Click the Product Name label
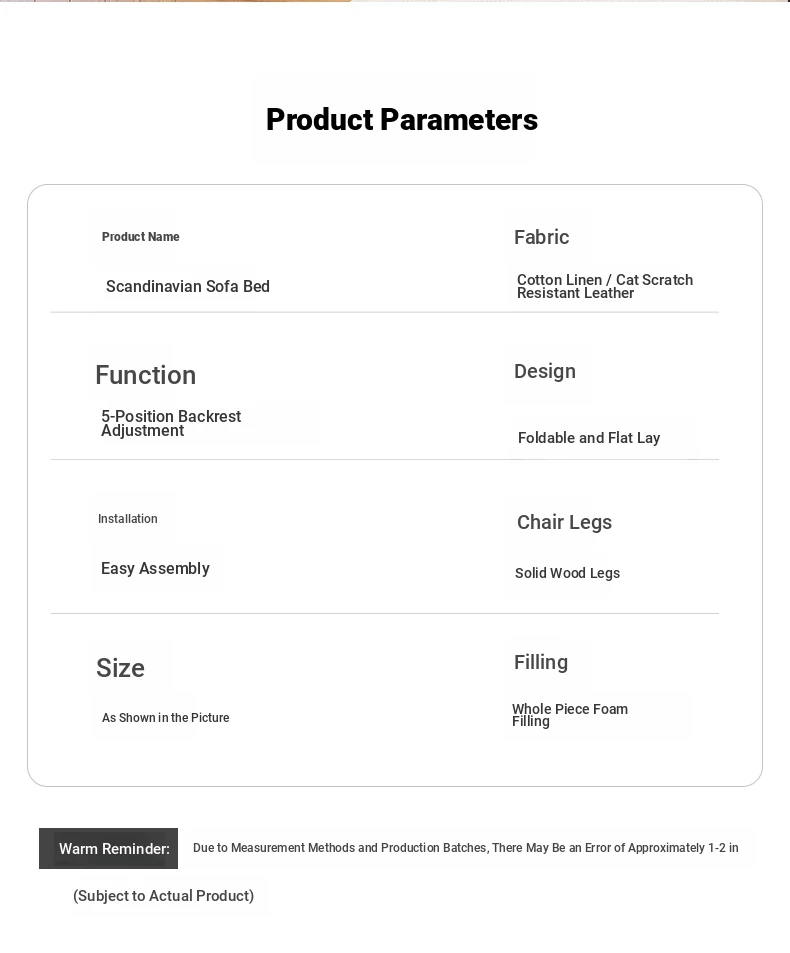Screen dimensions: 790x953 (x=141, y=237)
